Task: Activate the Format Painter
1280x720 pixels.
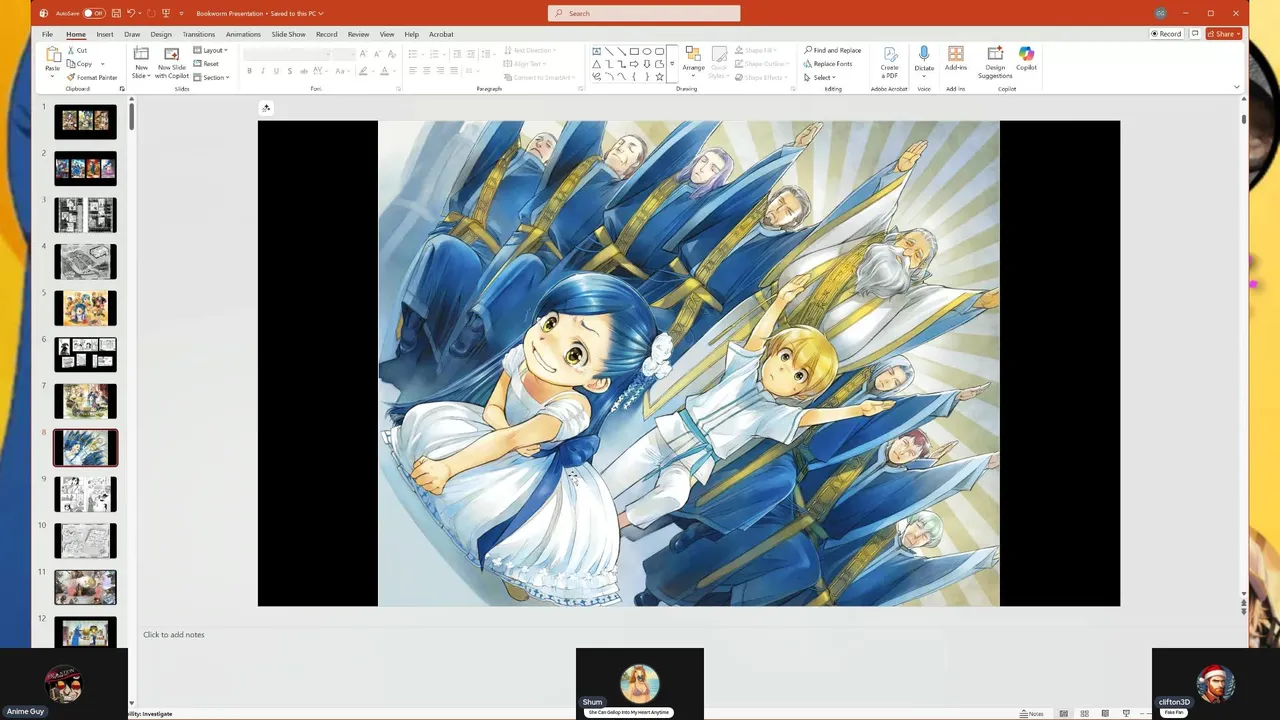Action: coord(92,77)
